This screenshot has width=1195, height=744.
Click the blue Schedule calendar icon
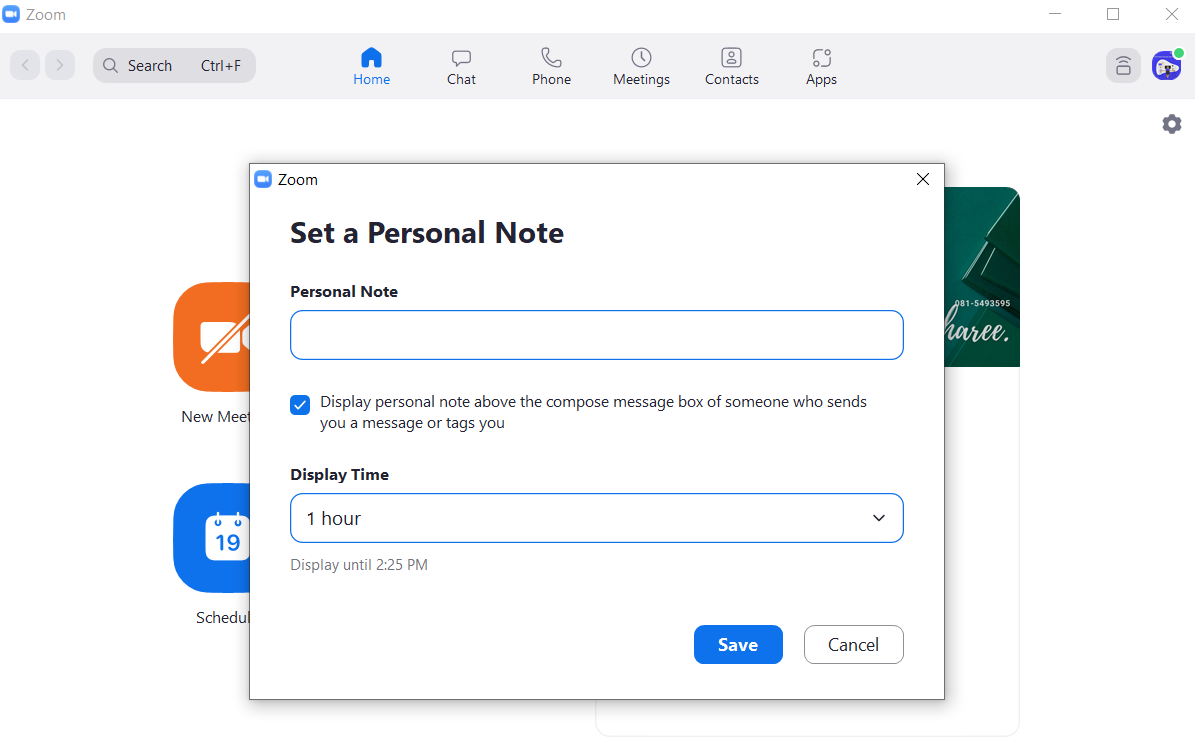212,537
